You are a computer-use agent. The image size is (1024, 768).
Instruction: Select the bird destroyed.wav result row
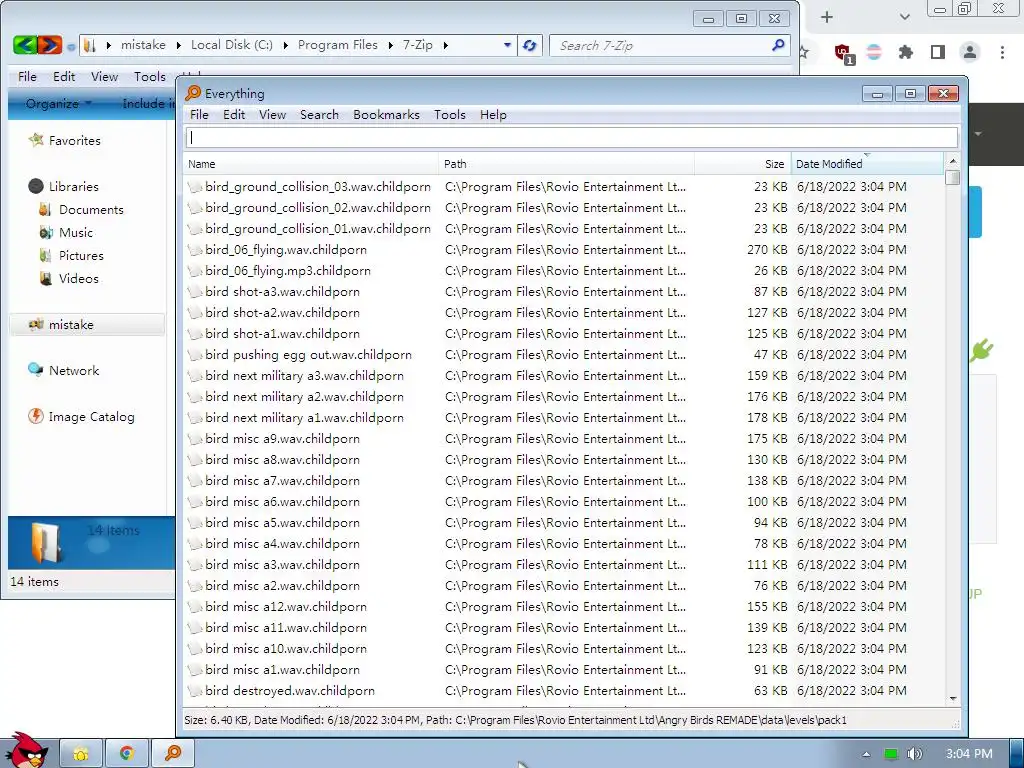coord(564,691)
